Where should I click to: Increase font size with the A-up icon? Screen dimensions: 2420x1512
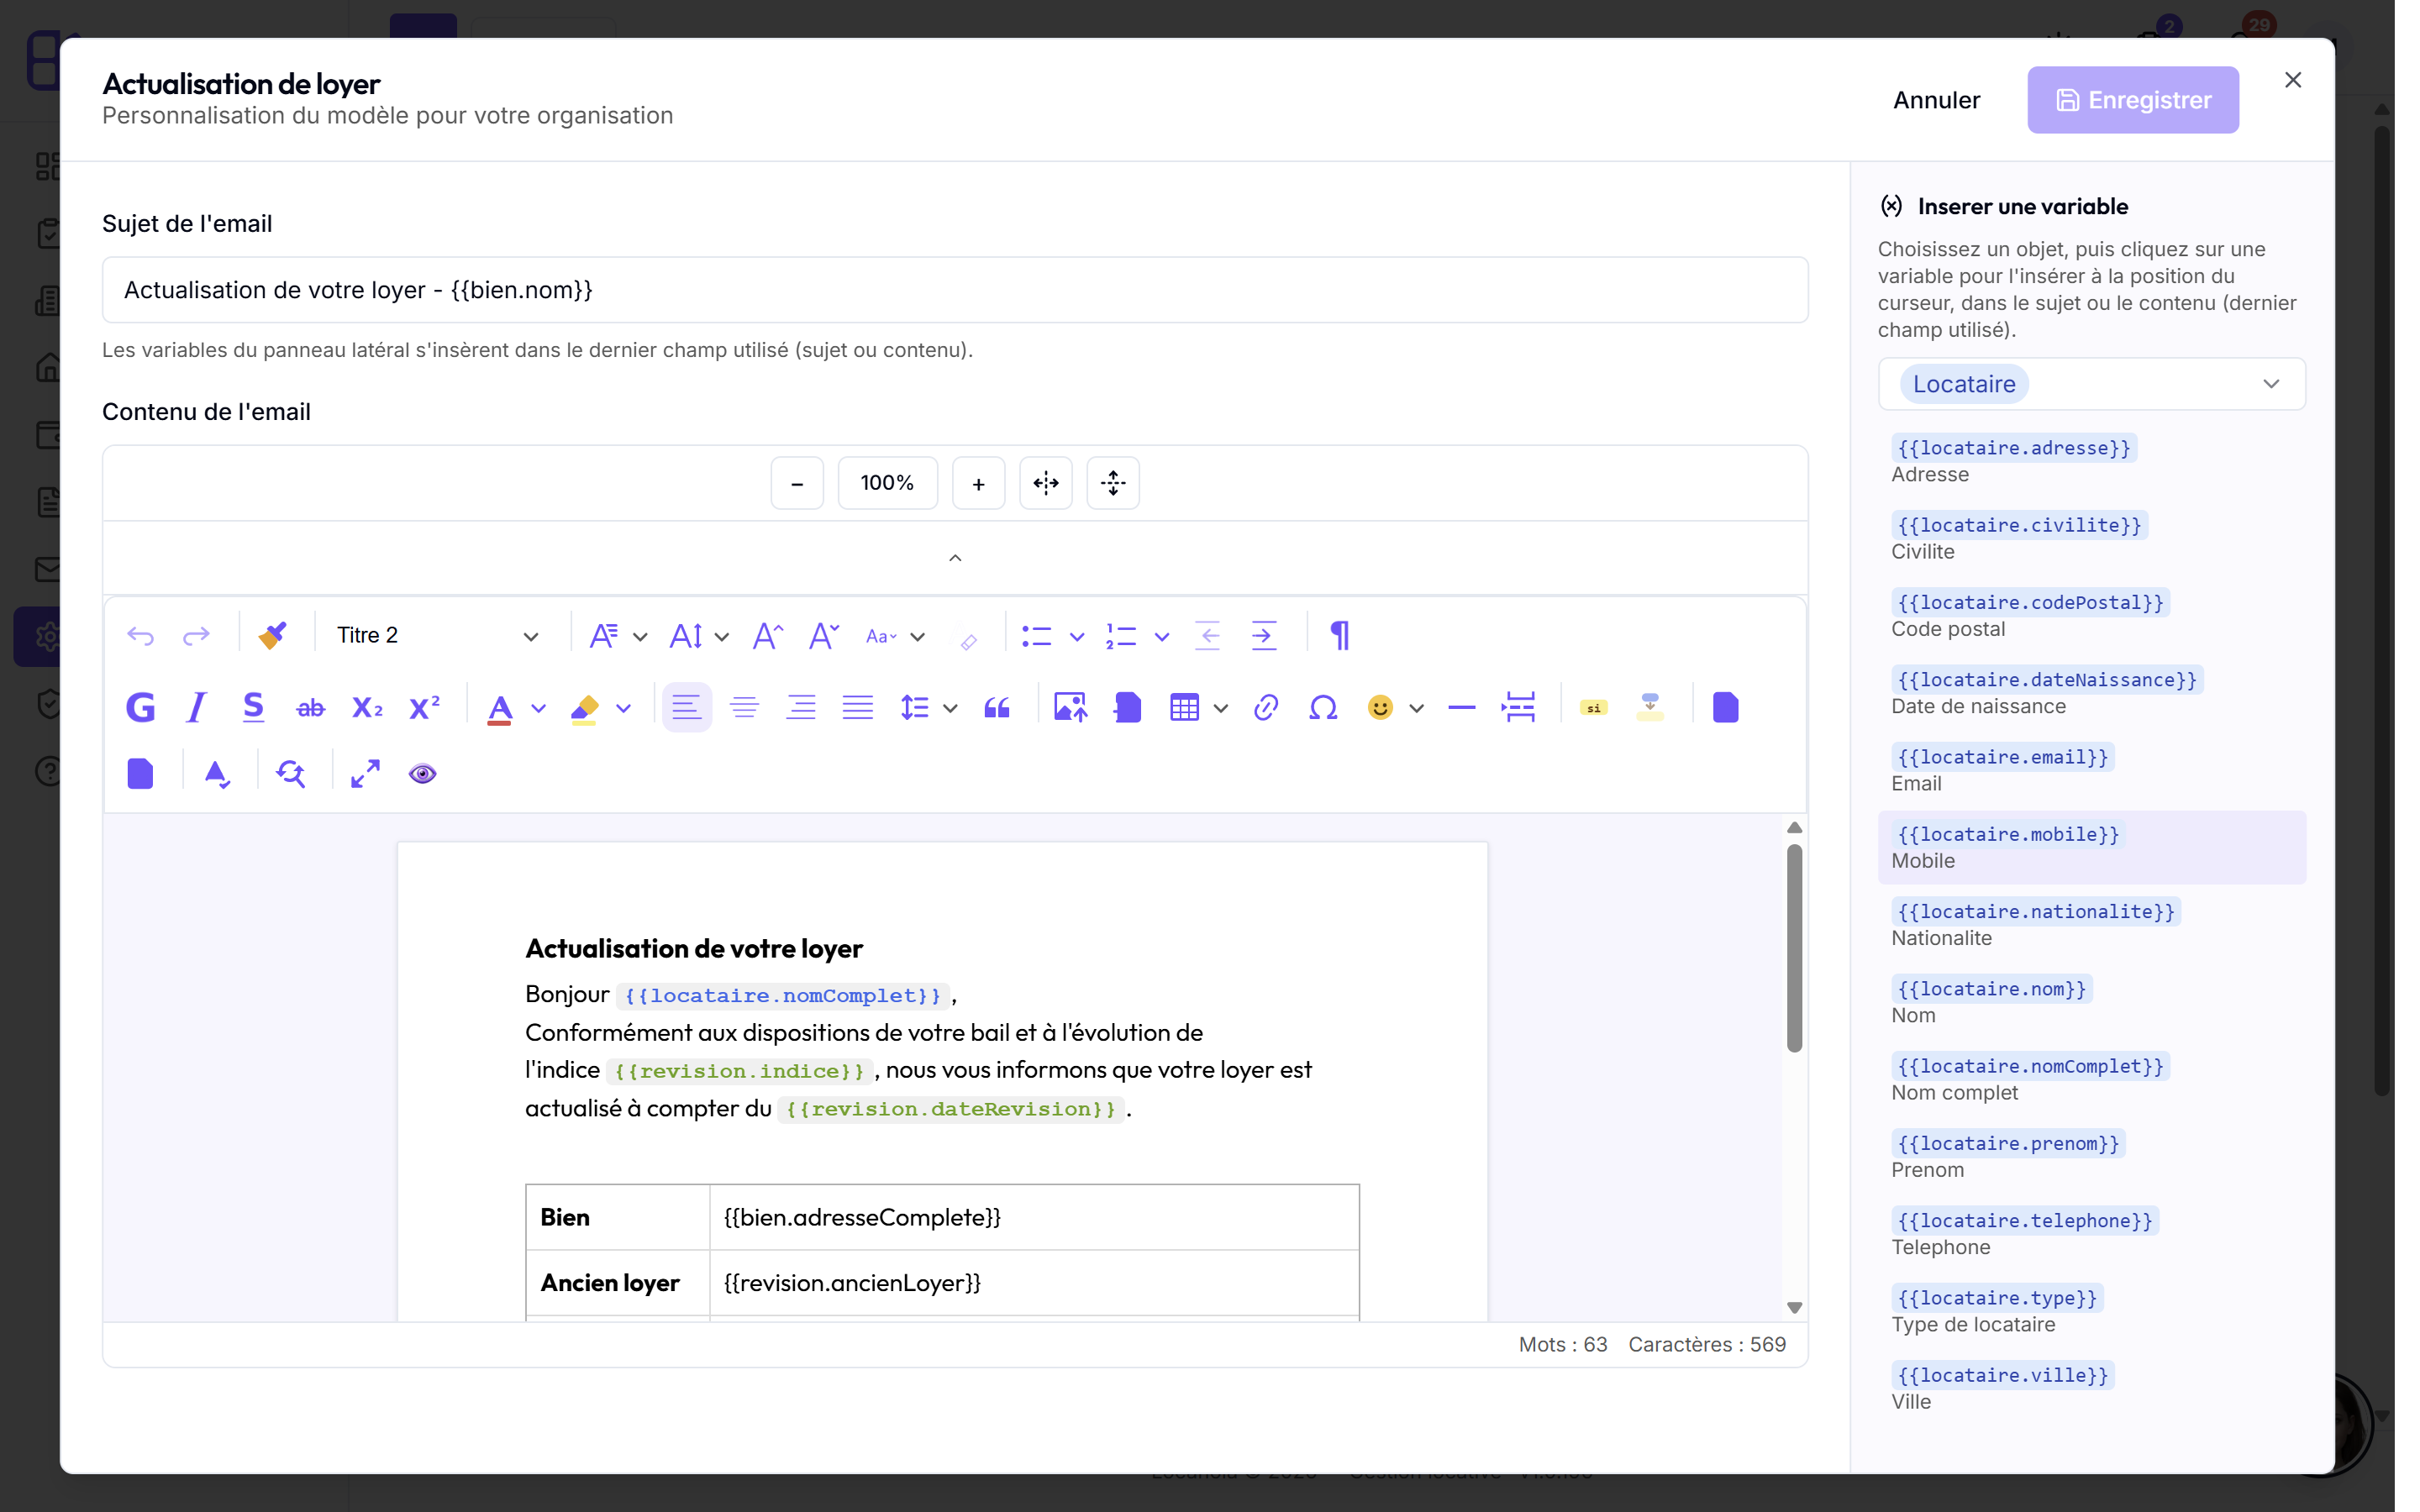tap(767, 636)
